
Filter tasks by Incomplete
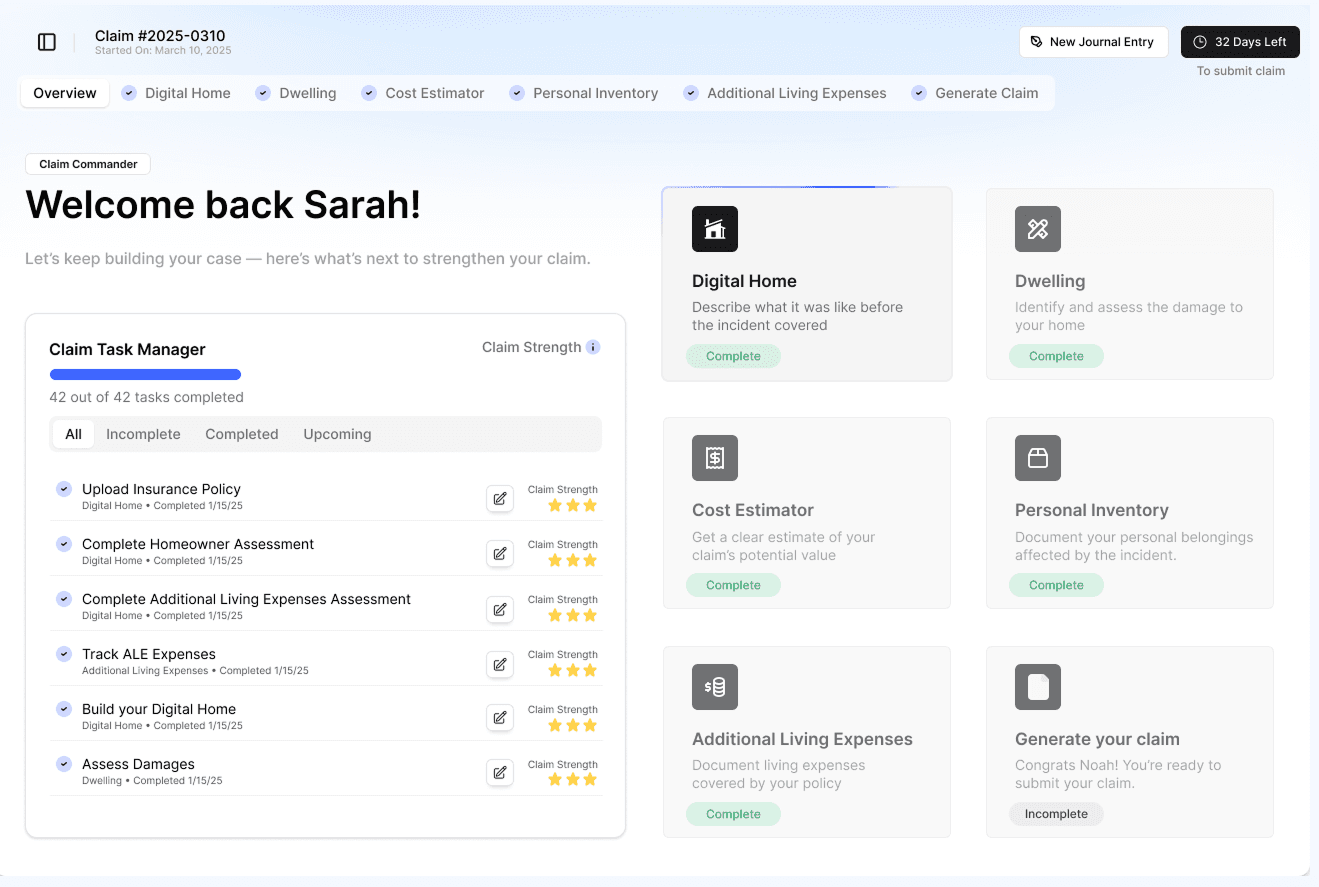click(143, 434)
